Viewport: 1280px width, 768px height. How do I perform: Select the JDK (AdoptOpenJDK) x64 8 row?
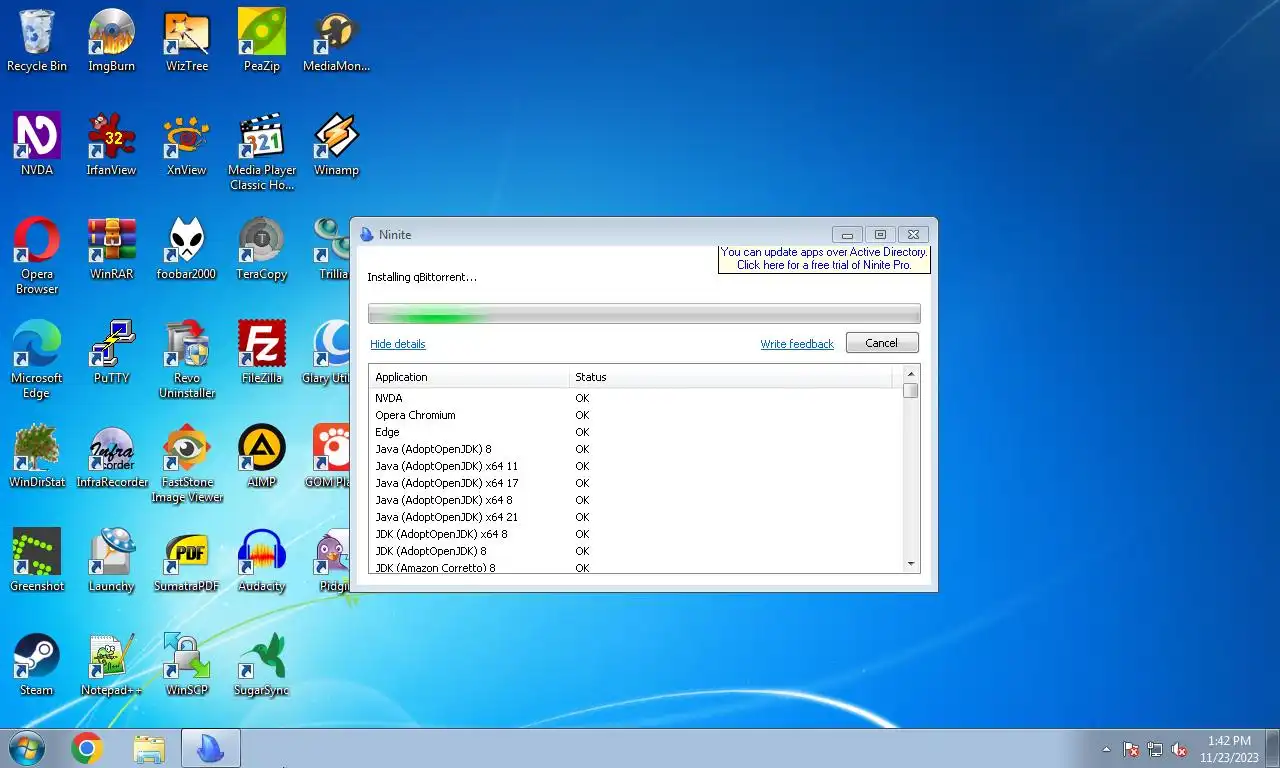[x=635, y=534]
